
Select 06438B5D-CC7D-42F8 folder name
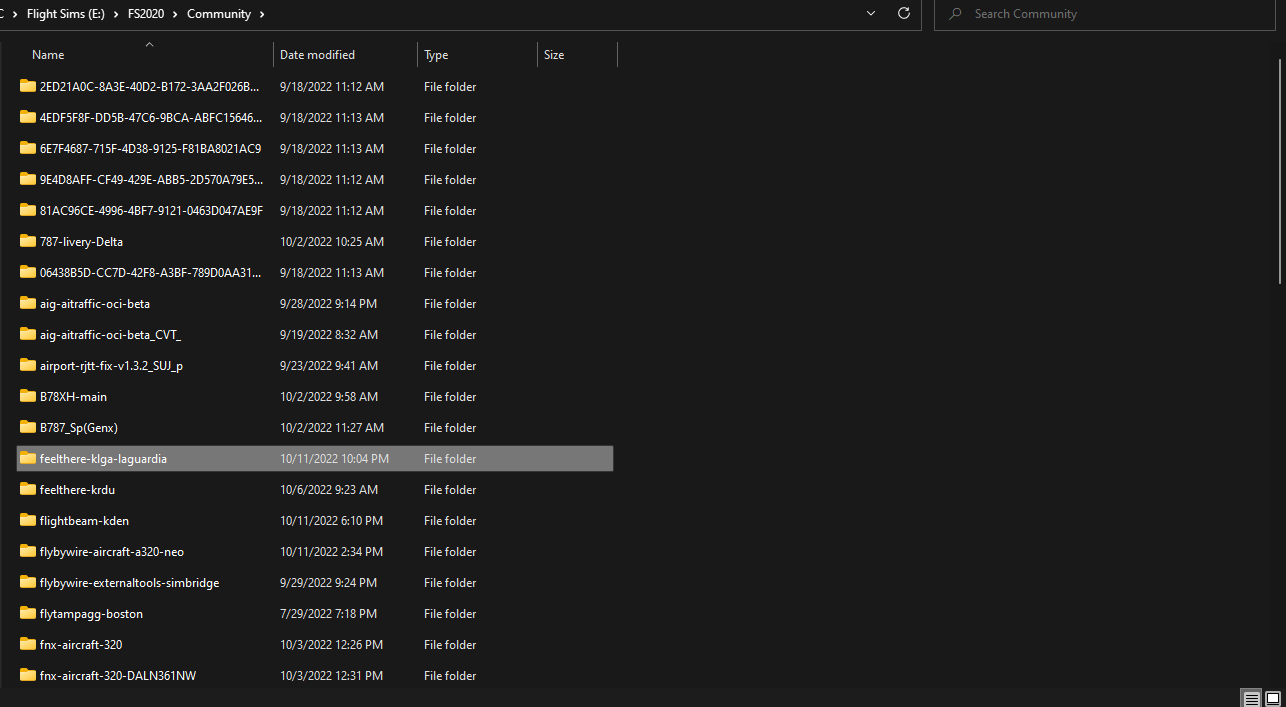[x=151, y=272]
